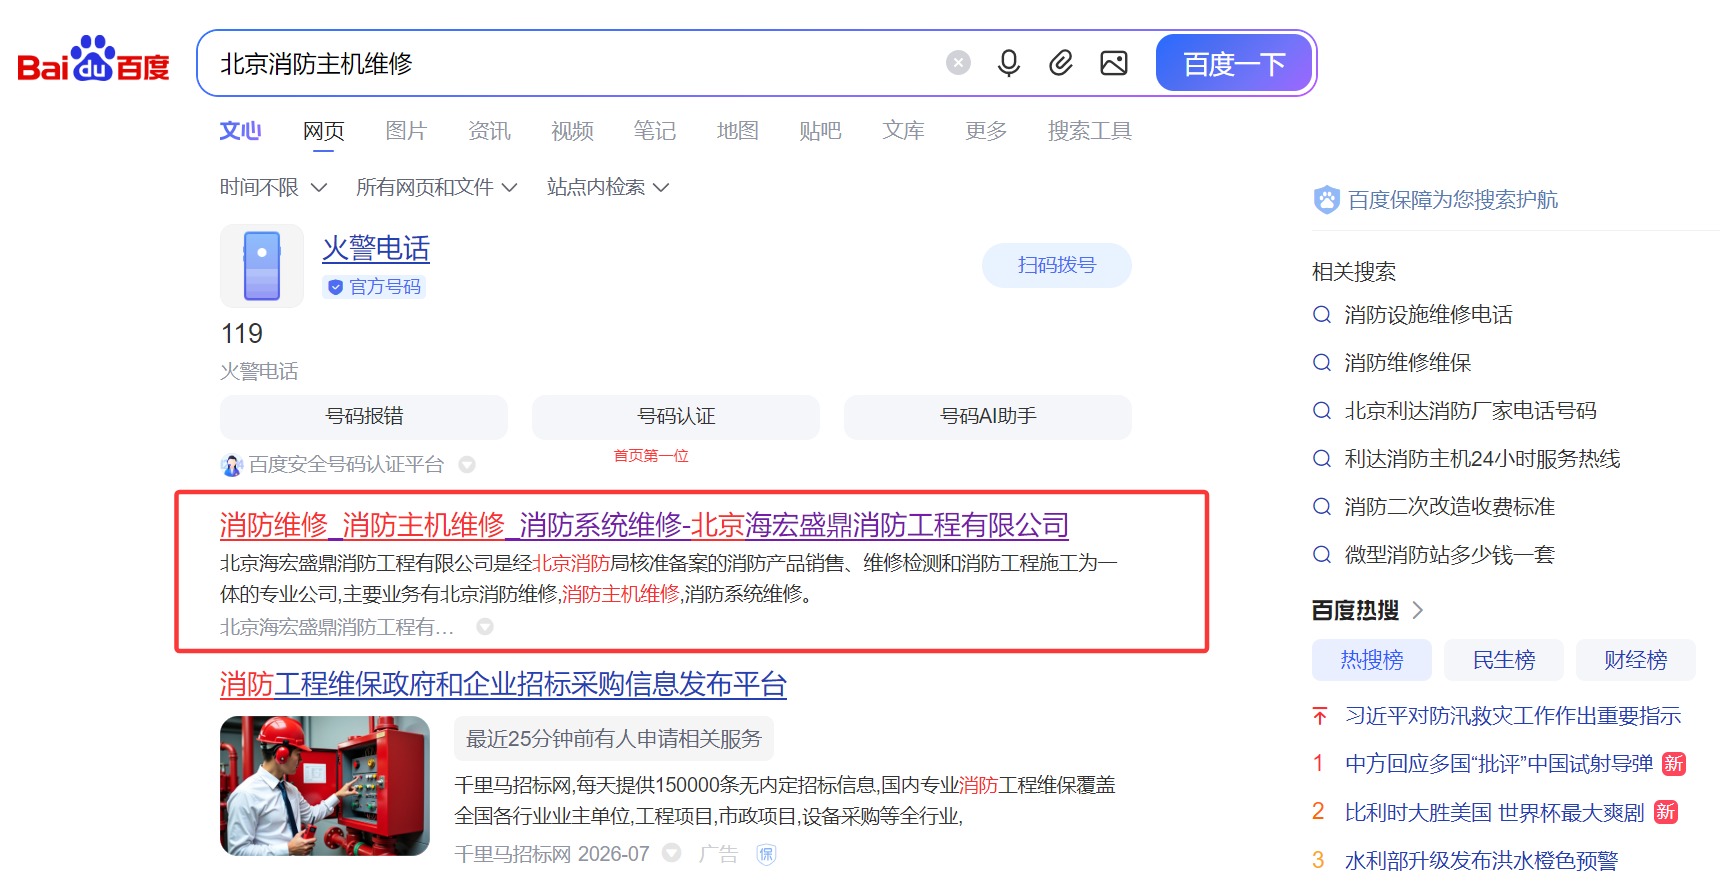Click the 百度安全号码认证平台 avatar icon
Image resolution: width=1720 pixels, height=890 pixels.
(232, 465)
